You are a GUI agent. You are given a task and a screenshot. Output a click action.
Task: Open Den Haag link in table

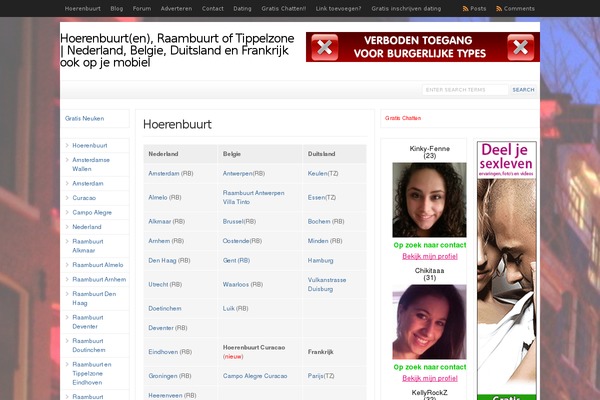tap(162, 260)
